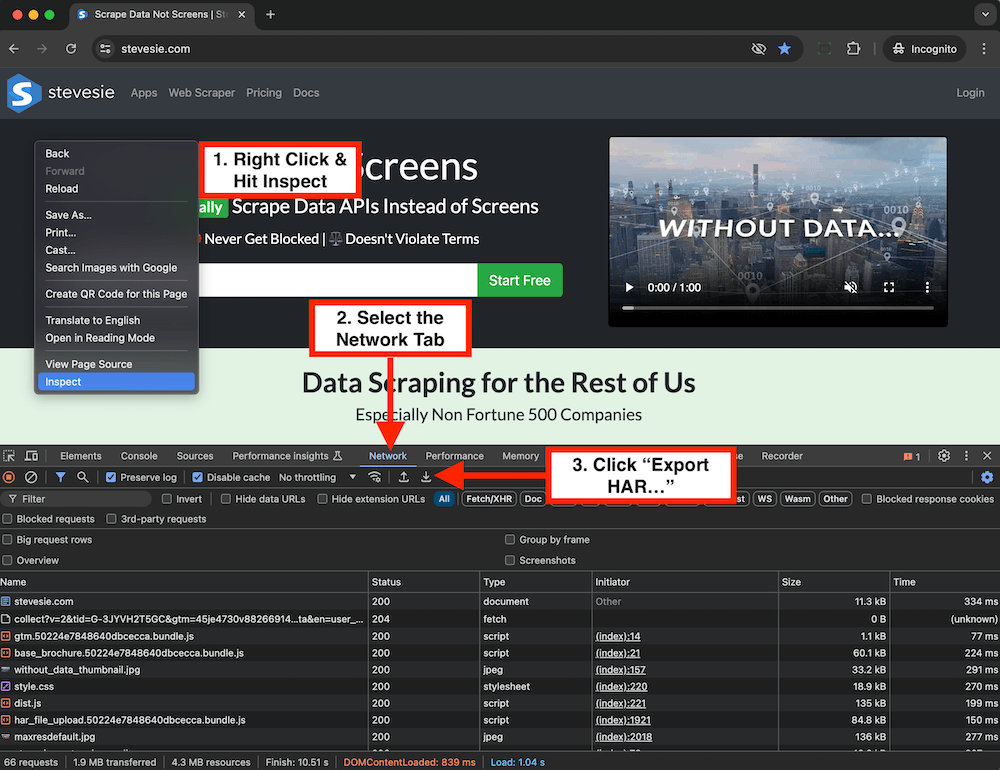Viewport: 1000px width, 770px height.
Task: Open the Web Scraper nav link
Action: (202, 93)
